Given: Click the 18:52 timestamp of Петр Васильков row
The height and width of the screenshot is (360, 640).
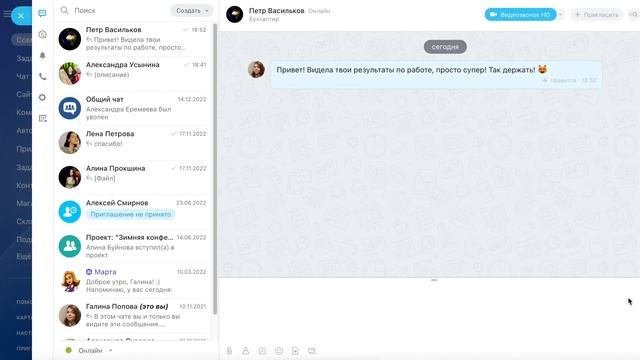Looking at the screenshot, I should pyautogui.click(x=199, y=30).
